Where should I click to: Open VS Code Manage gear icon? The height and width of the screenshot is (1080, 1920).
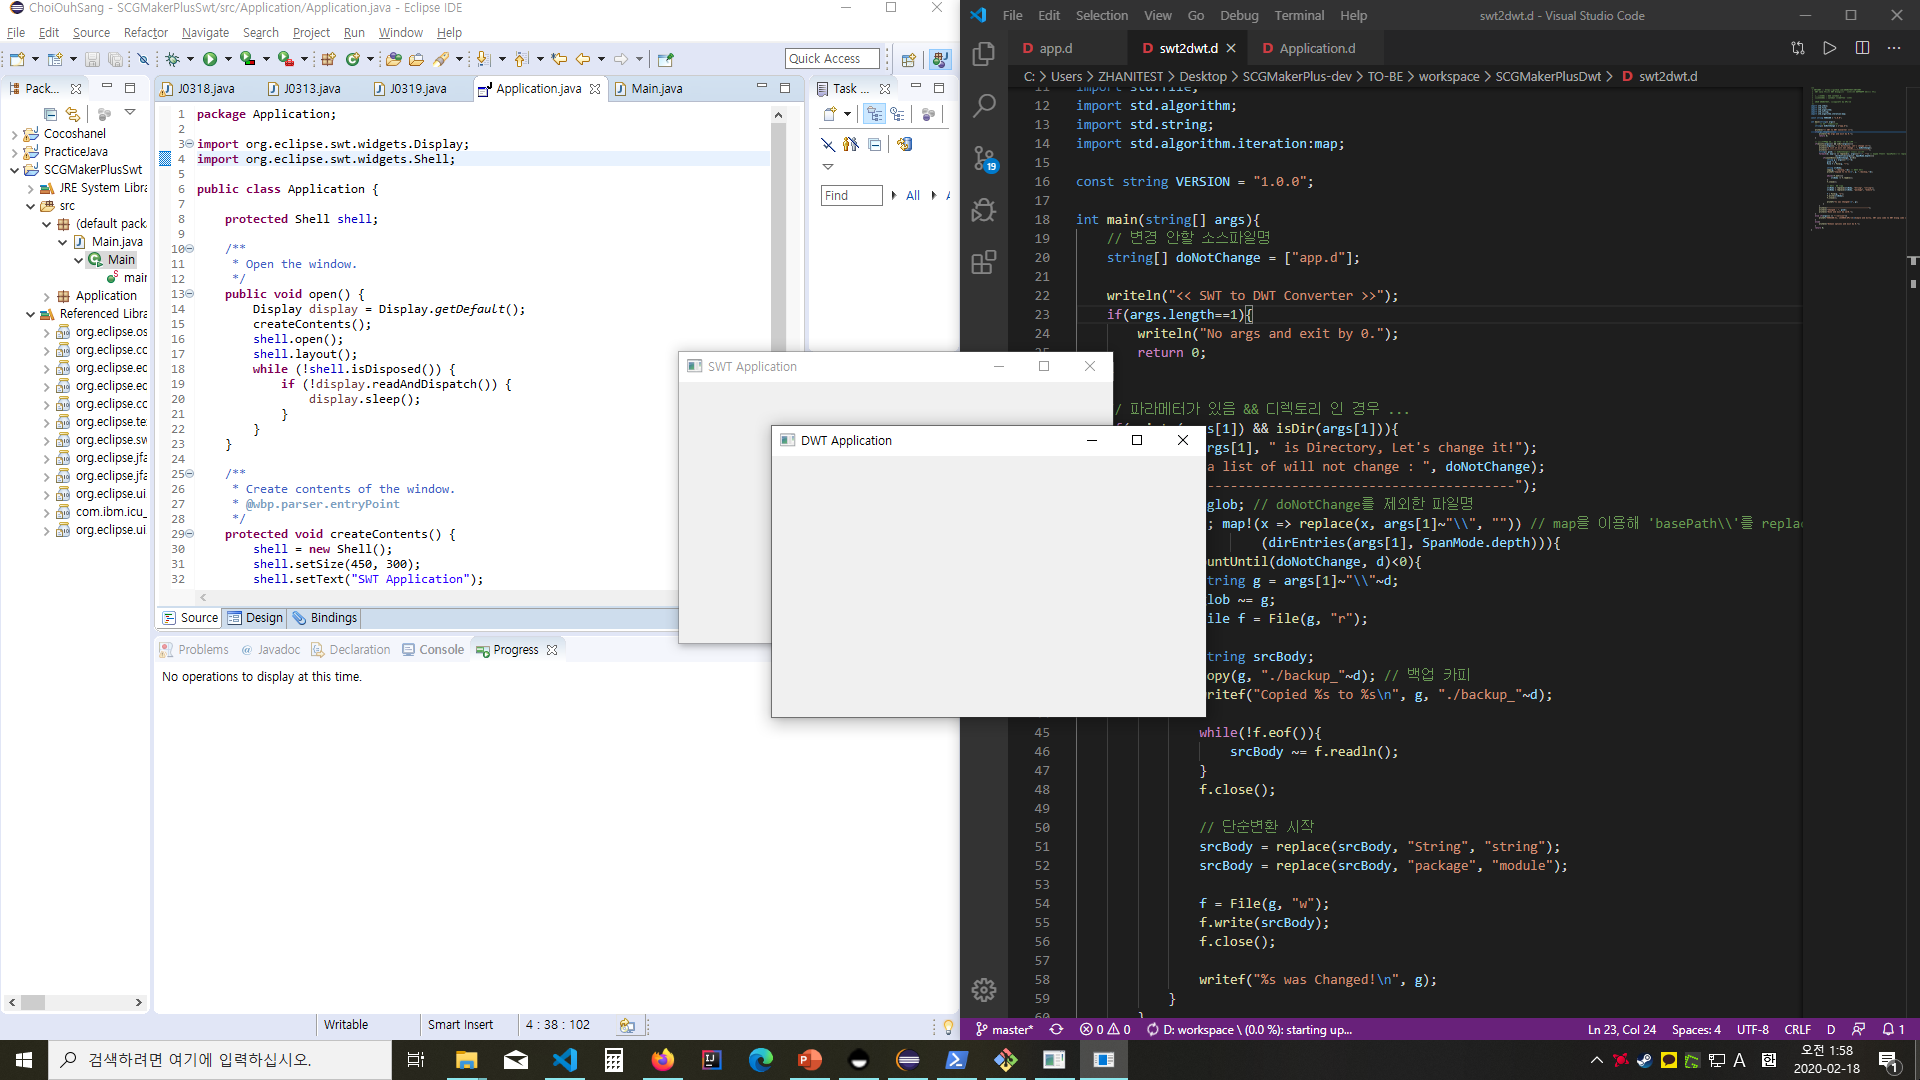point(984,989)
